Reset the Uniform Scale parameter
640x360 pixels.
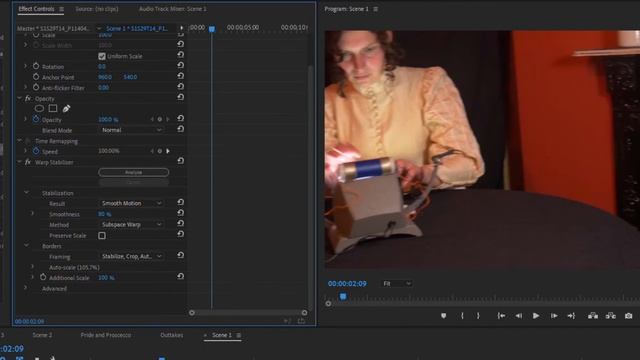tap(180, 55)
